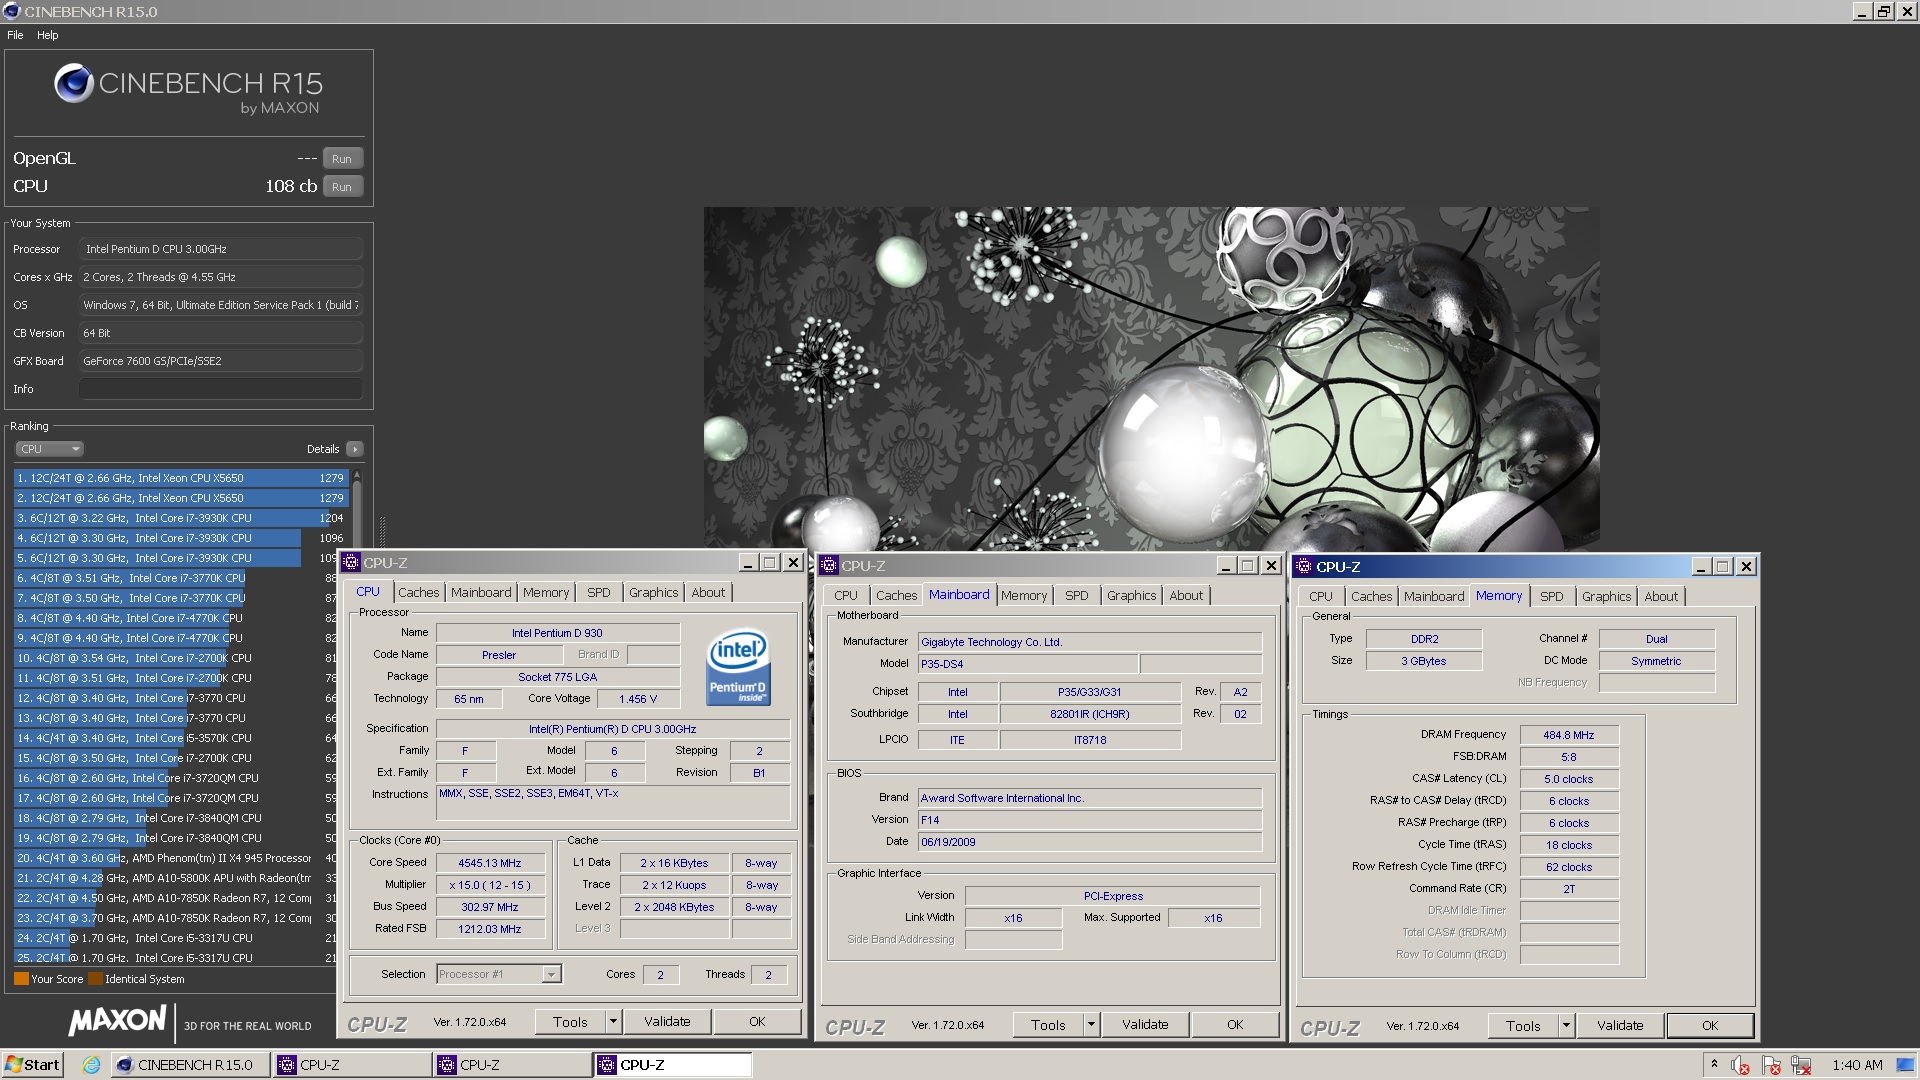Click the Core Speed value 4545.13 MHz

coord(490,863)
